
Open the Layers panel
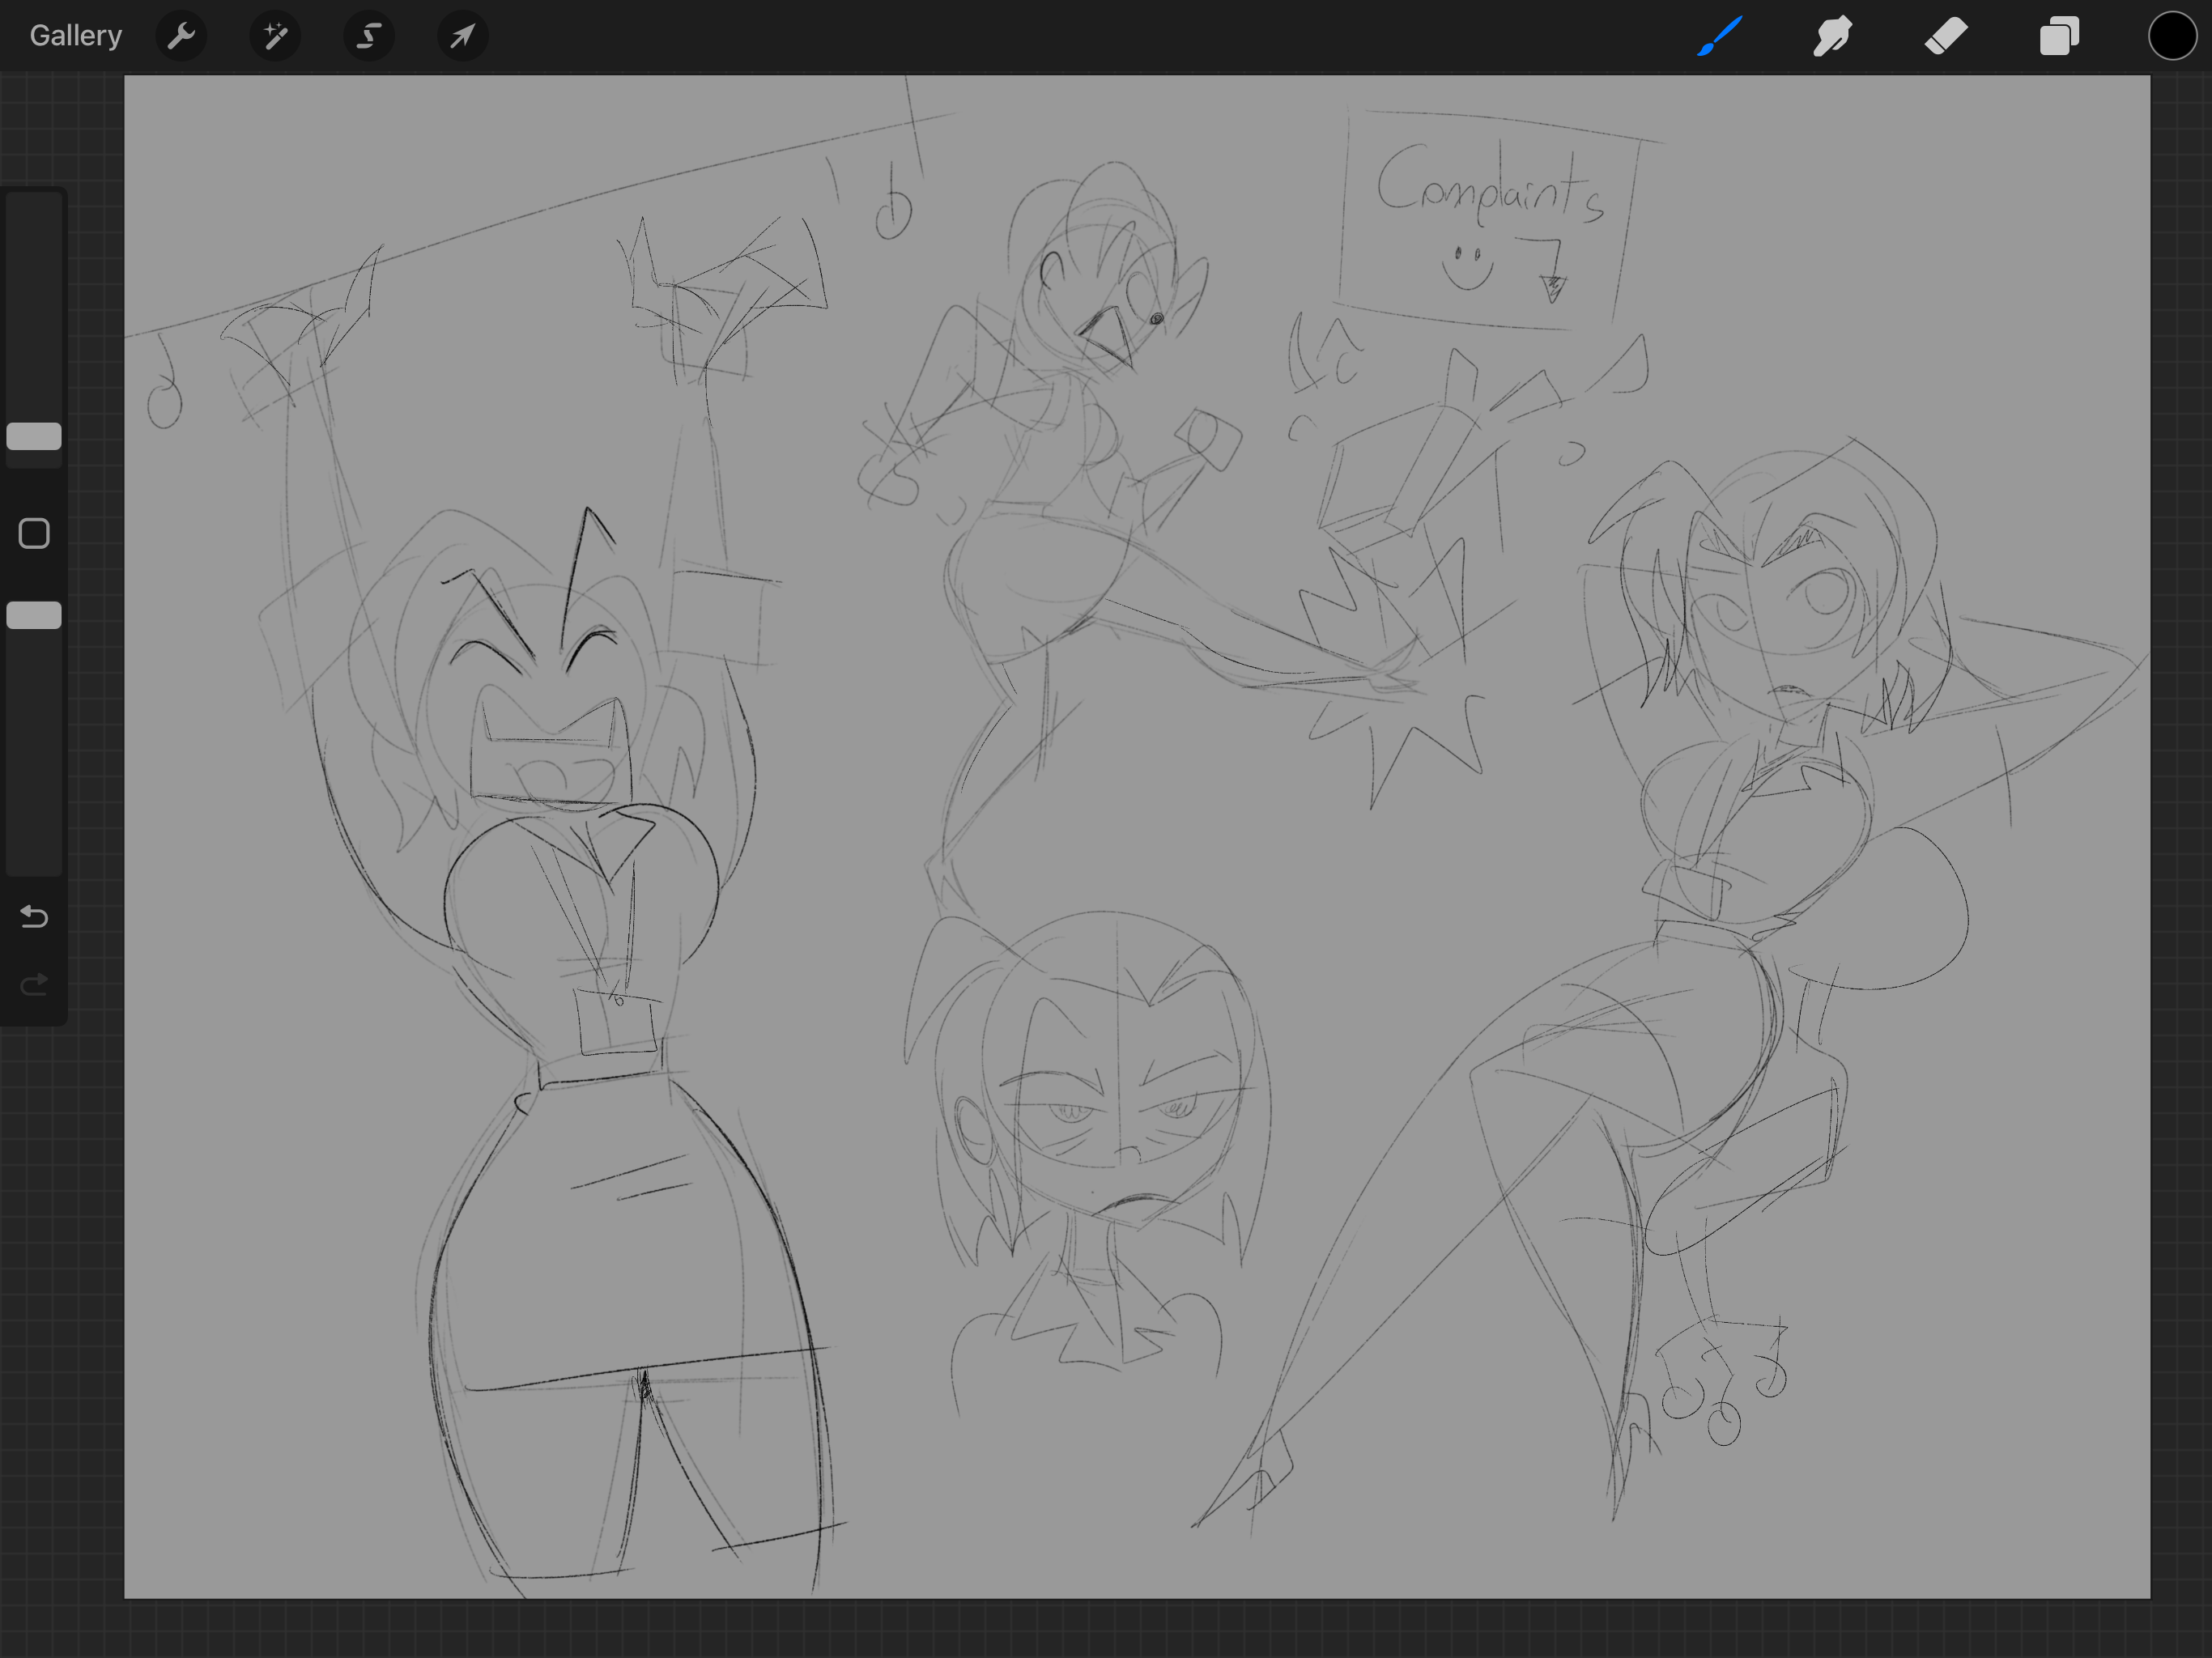(2059, 36)
